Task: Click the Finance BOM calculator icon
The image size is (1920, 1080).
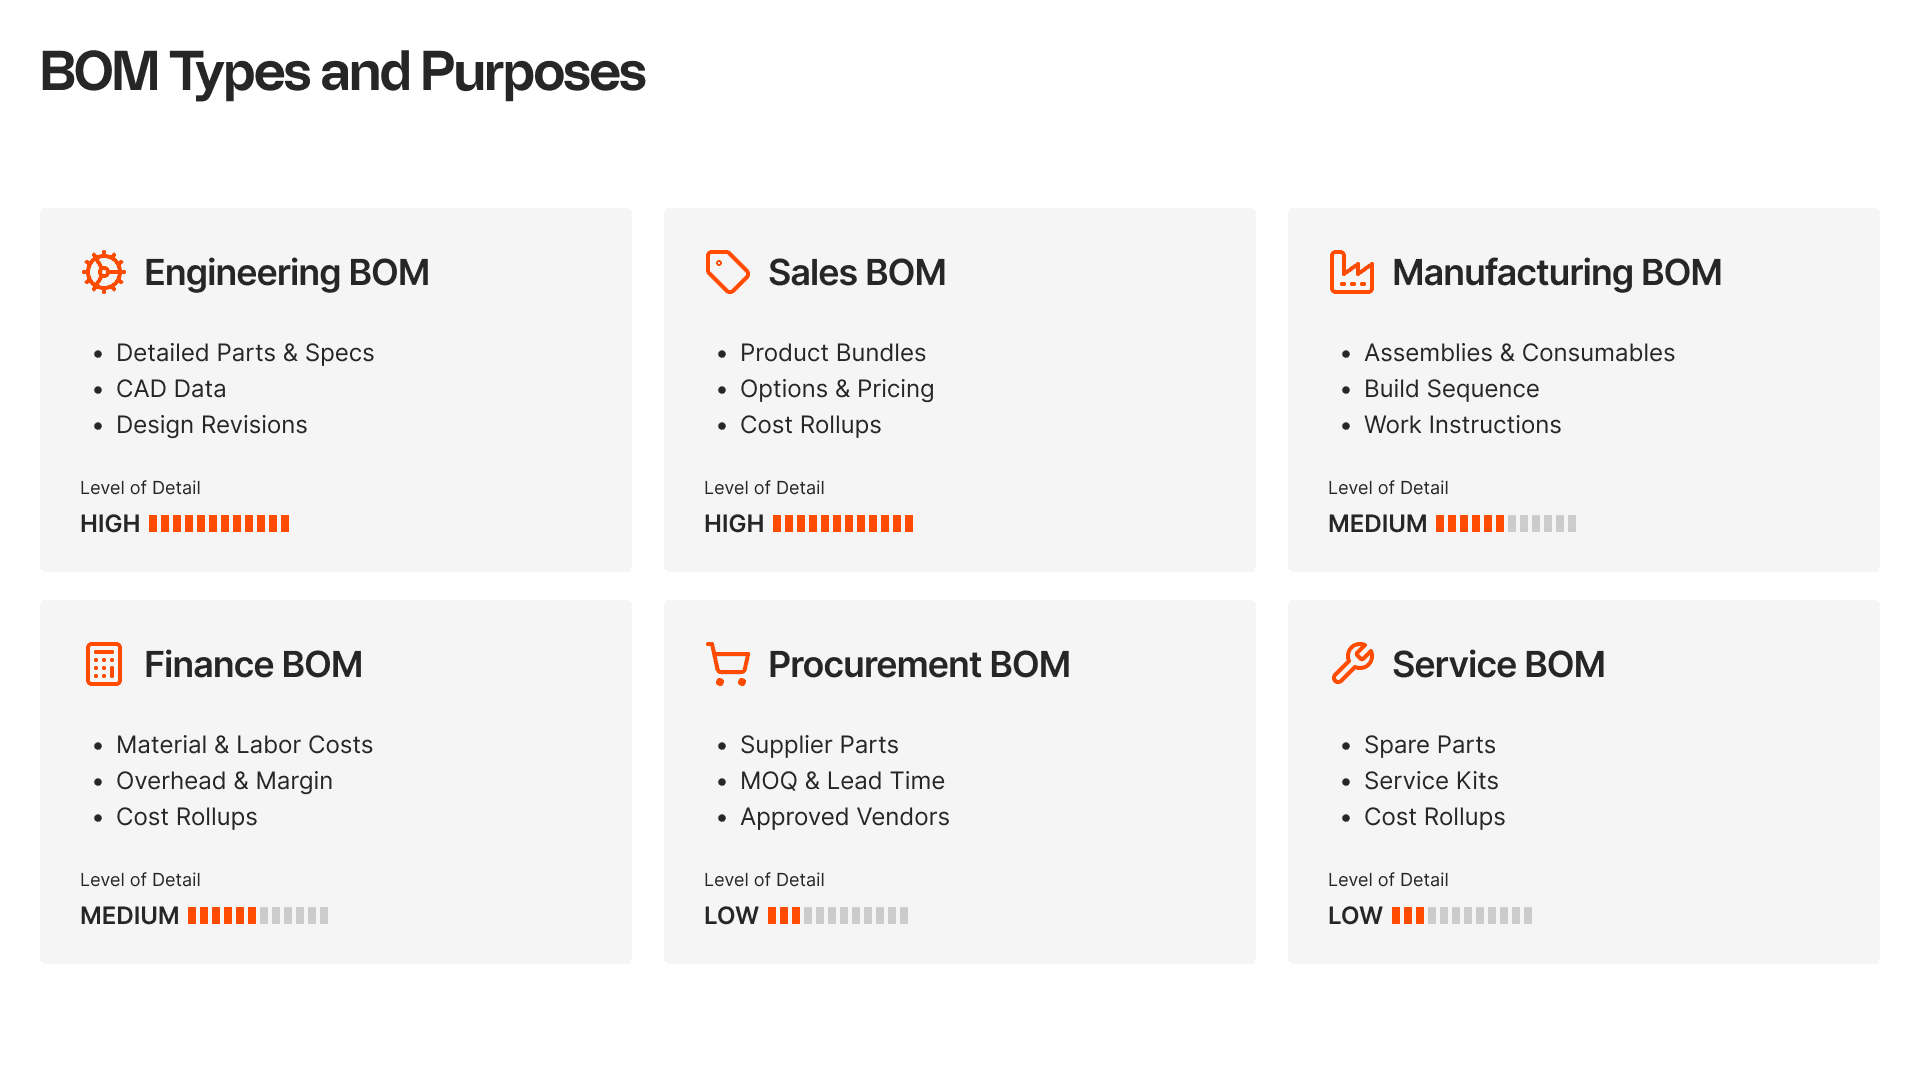Action: pyautogui.click(x=104, y=664)
